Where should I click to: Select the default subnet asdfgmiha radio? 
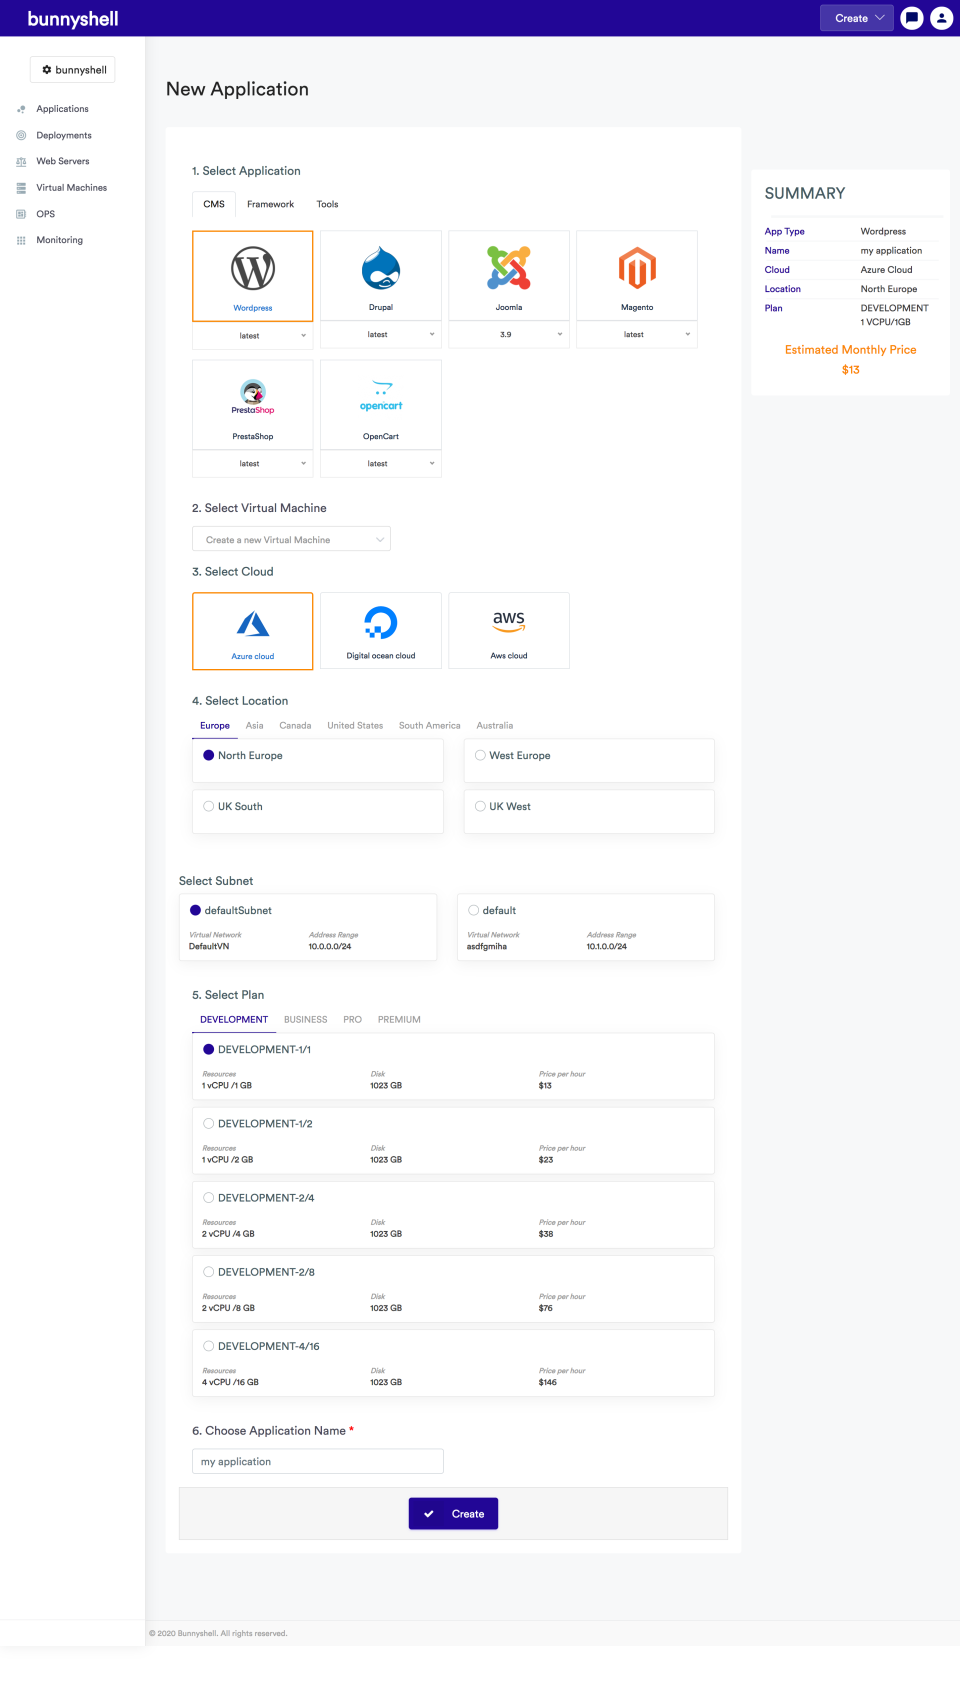474,910
